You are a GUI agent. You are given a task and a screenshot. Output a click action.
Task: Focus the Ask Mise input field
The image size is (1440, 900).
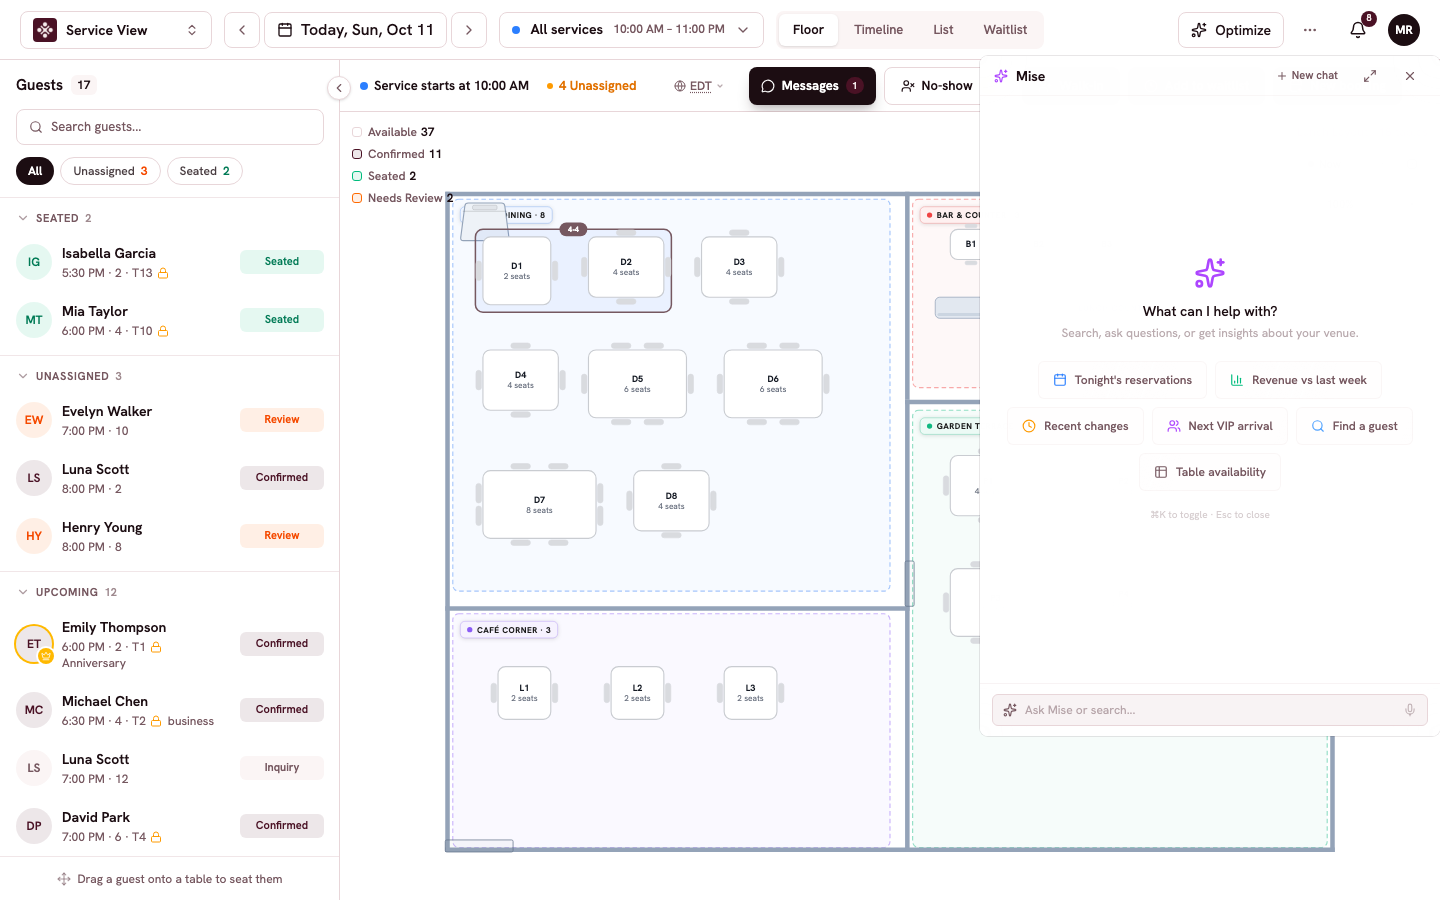(1210, 710)
